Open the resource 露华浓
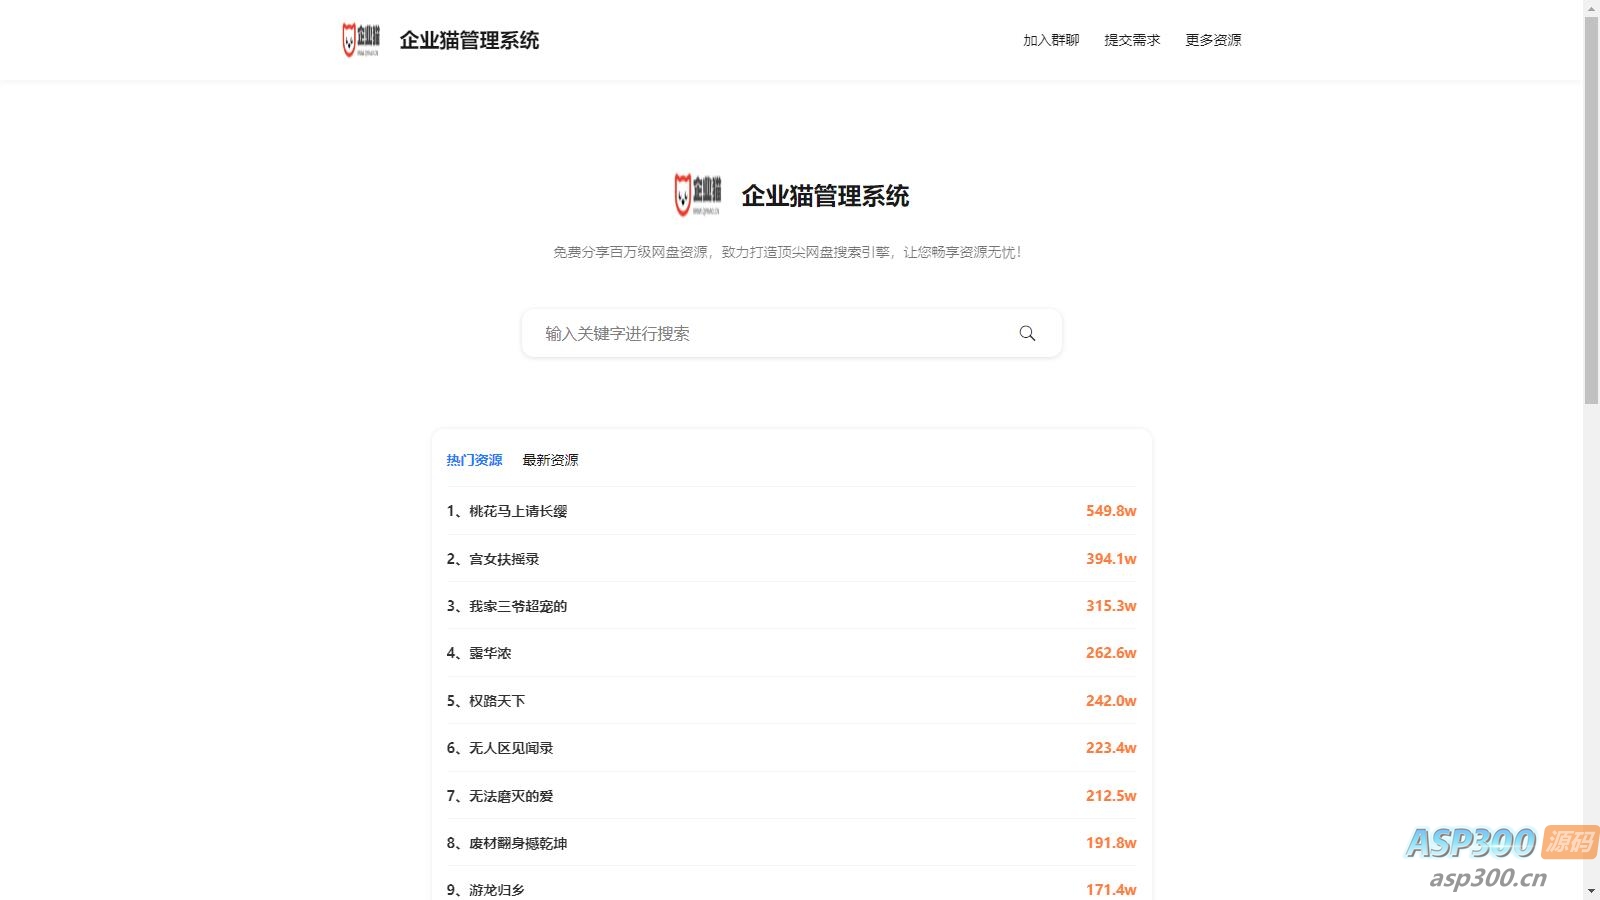 [490, 653]
